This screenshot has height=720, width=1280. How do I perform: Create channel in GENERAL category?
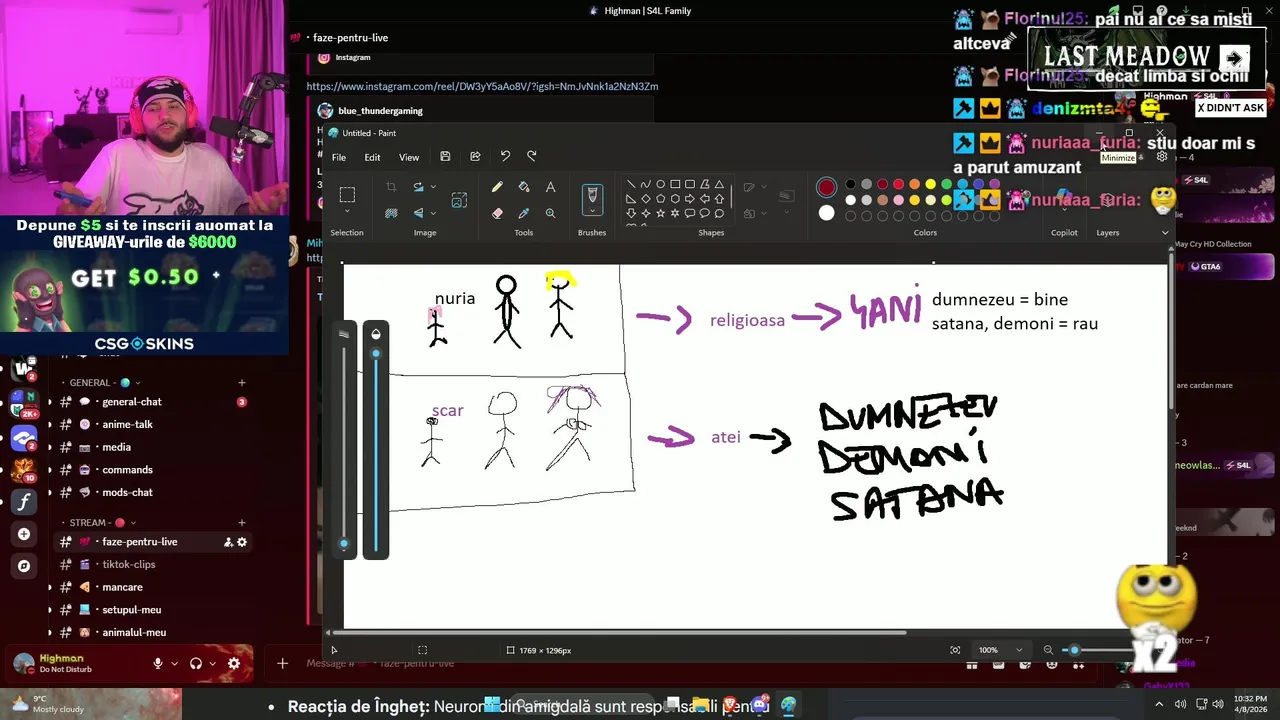point(241,383)
